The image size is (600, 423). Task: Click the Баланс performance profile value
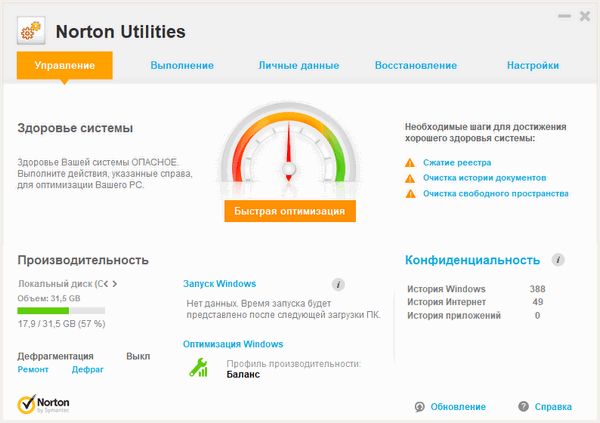[243, 374]
